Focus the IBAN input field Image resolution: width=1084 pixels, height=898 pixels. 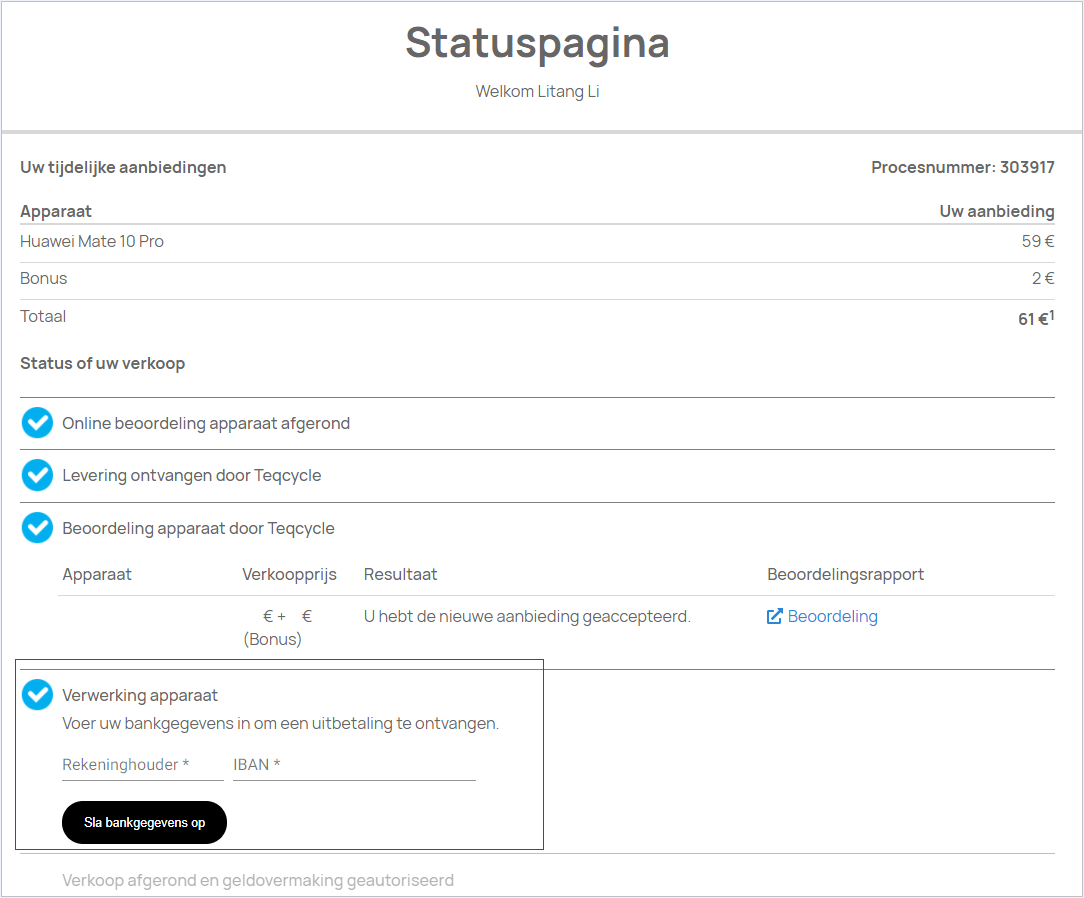(354, 765)
